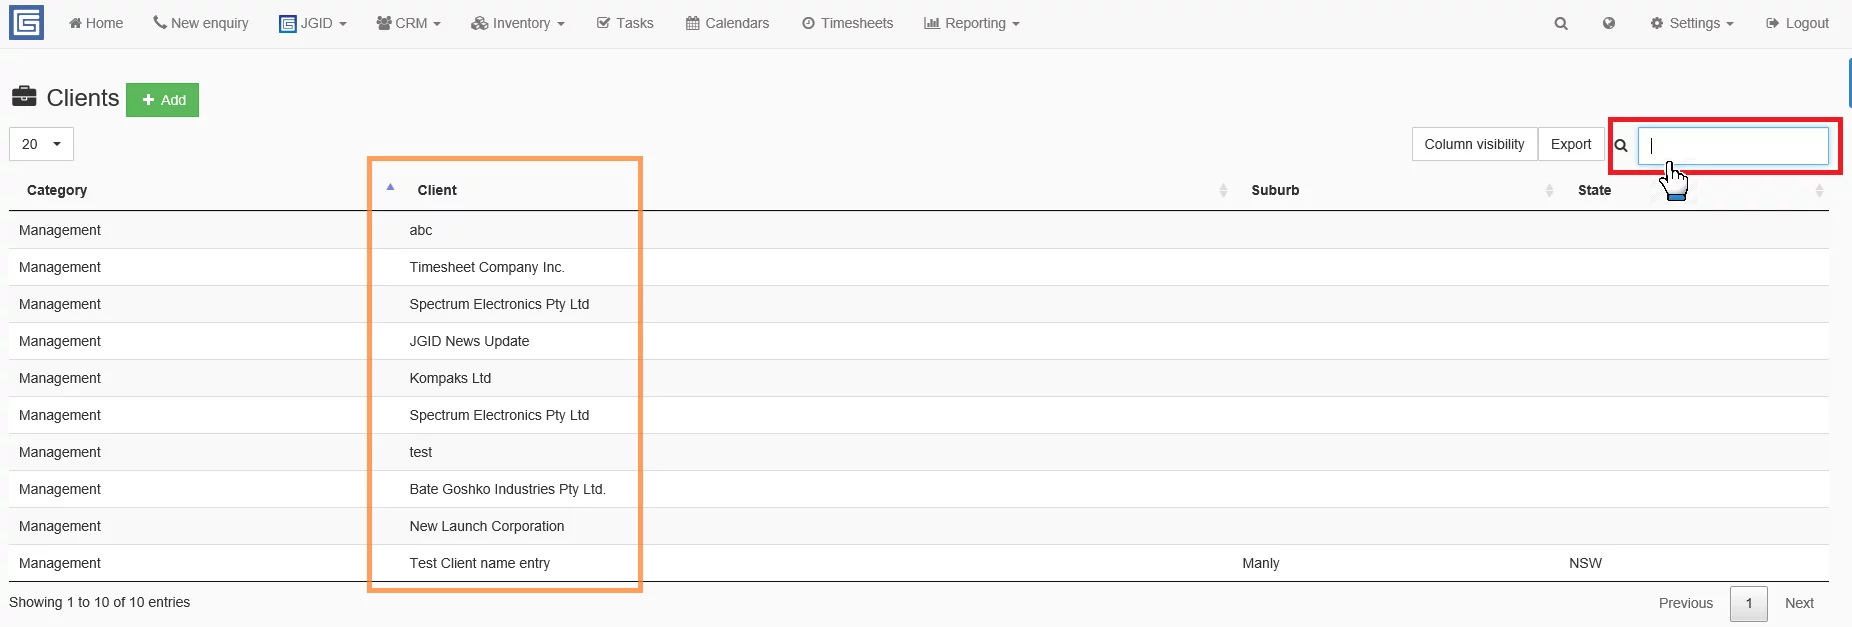Export the clients table

click(1570, 144)
